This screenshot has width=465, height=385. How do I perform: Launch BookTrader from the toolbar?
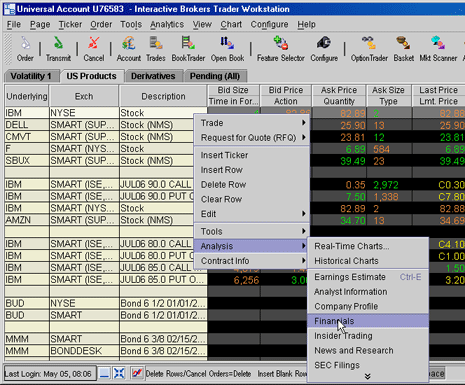(x=188, y=49)
